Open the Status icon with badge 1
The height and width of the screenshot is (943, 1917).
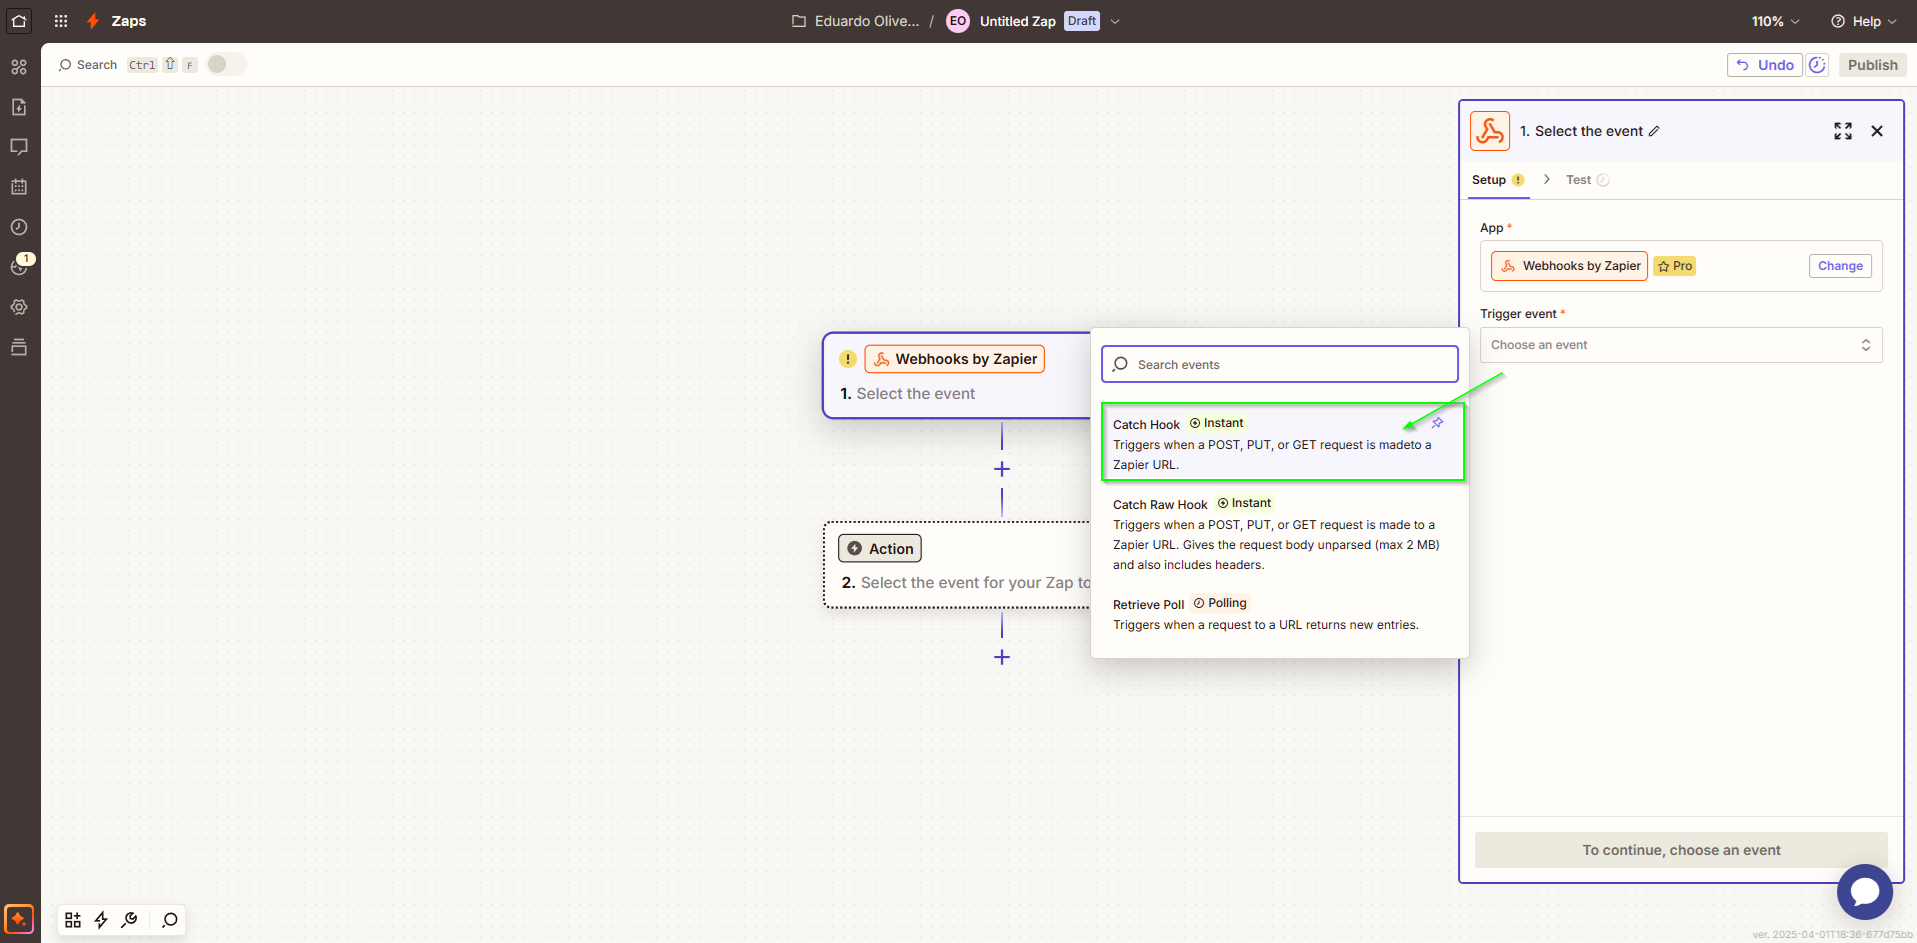click(x=20, y=266)
